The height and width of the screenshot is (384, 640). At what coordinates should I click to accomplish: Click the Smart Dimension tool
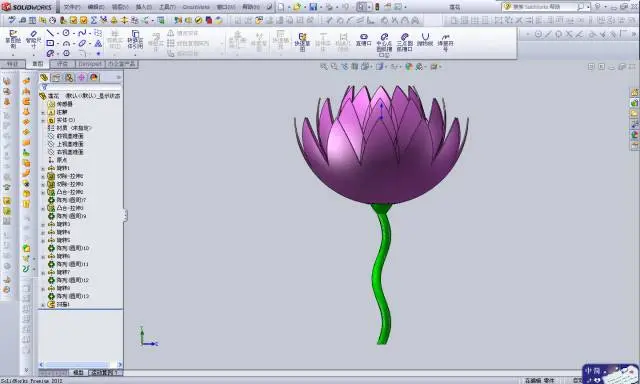33,40
